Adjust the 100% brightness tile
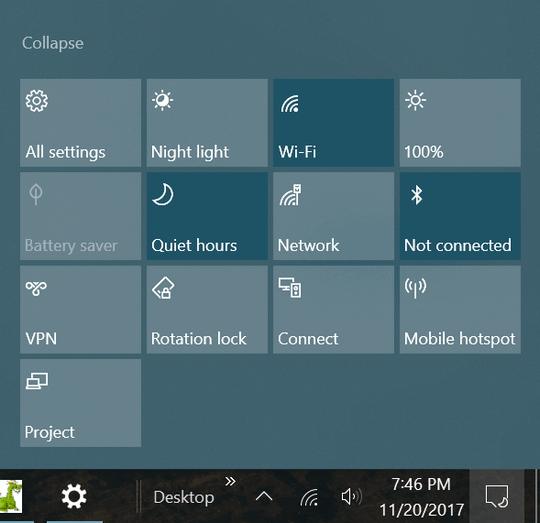 coord(460,123)
